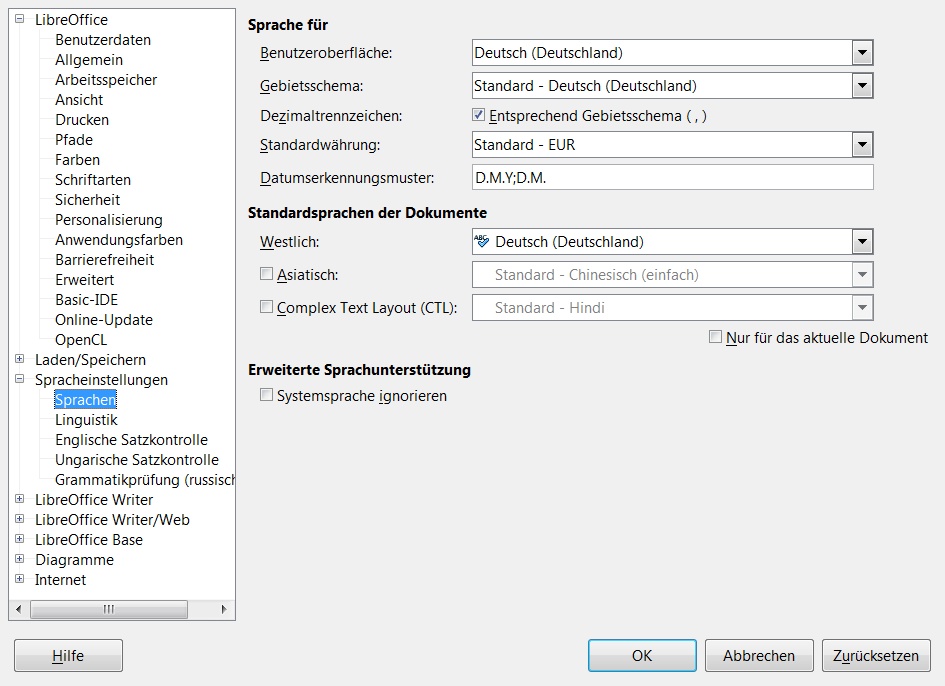Click the LibreOffice Writer label
The height and width of the screenshot is (686, 945).
[94, 499]
